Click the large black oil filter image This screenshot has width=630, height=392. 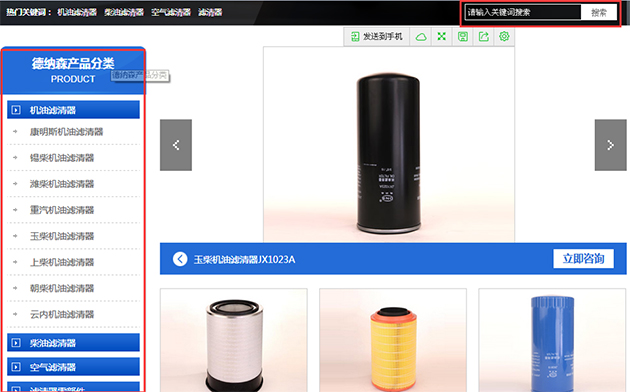click(x=389, y=145)
